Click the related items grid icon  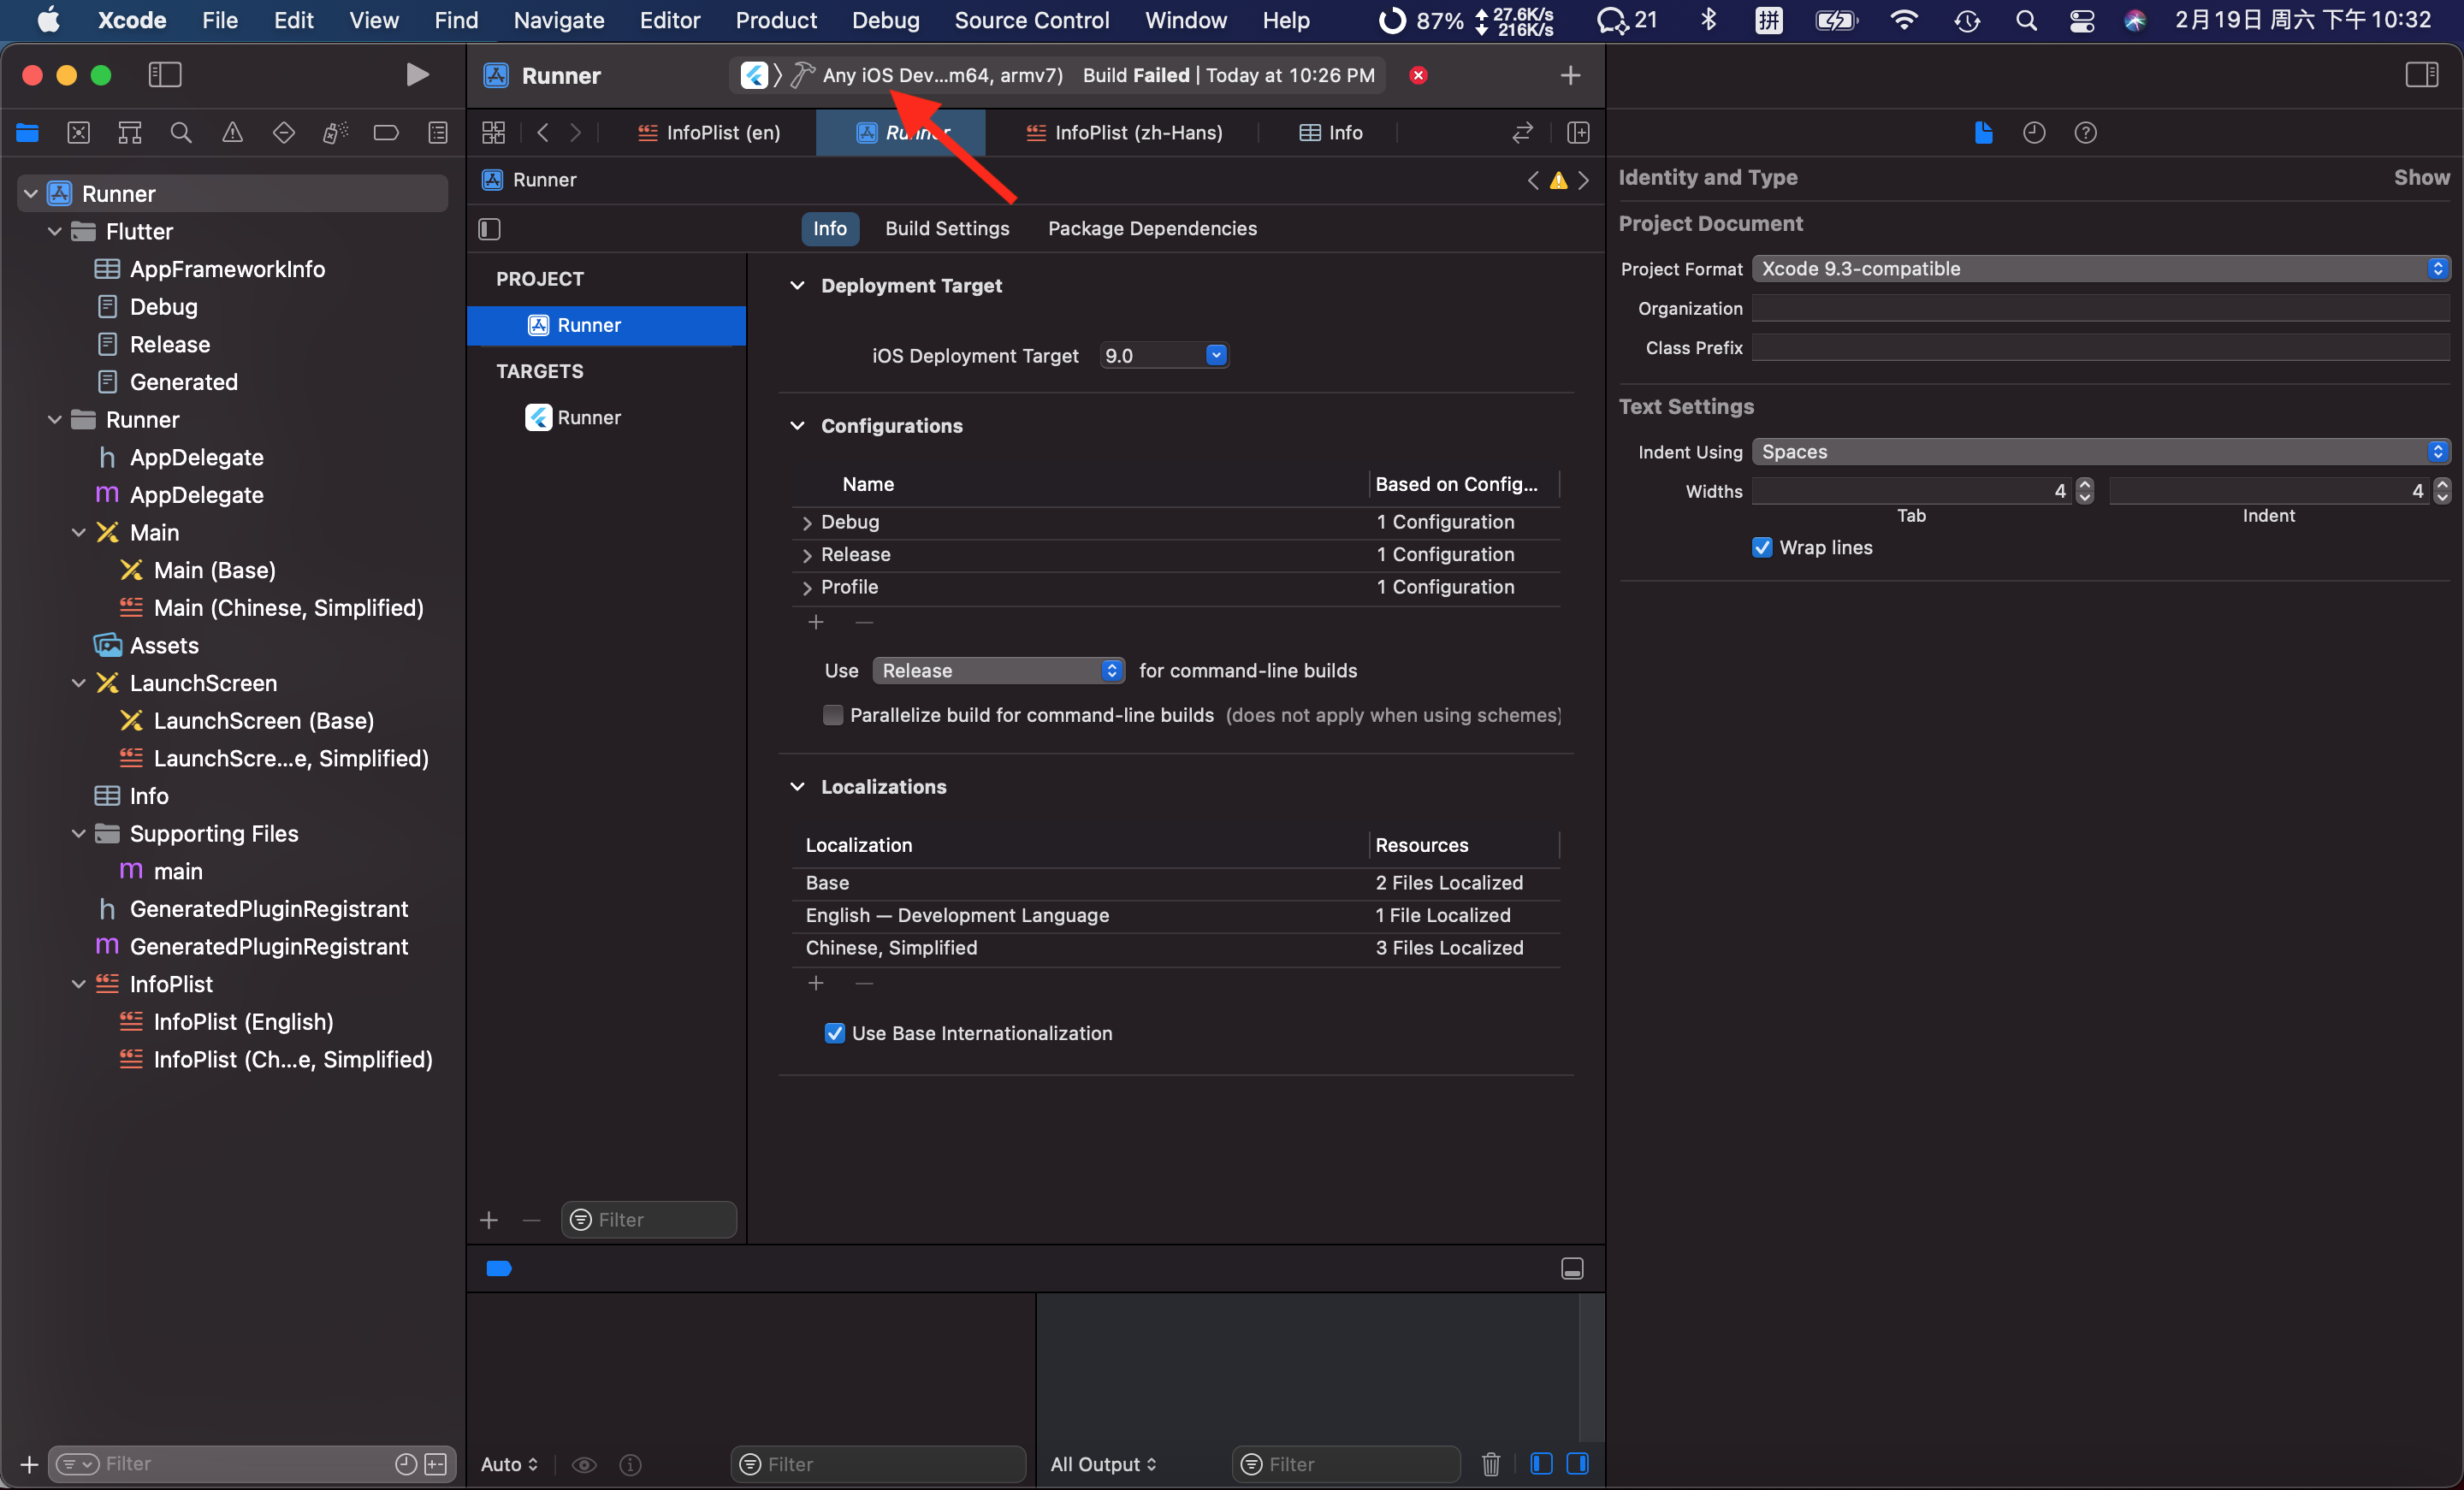(494, 133)
